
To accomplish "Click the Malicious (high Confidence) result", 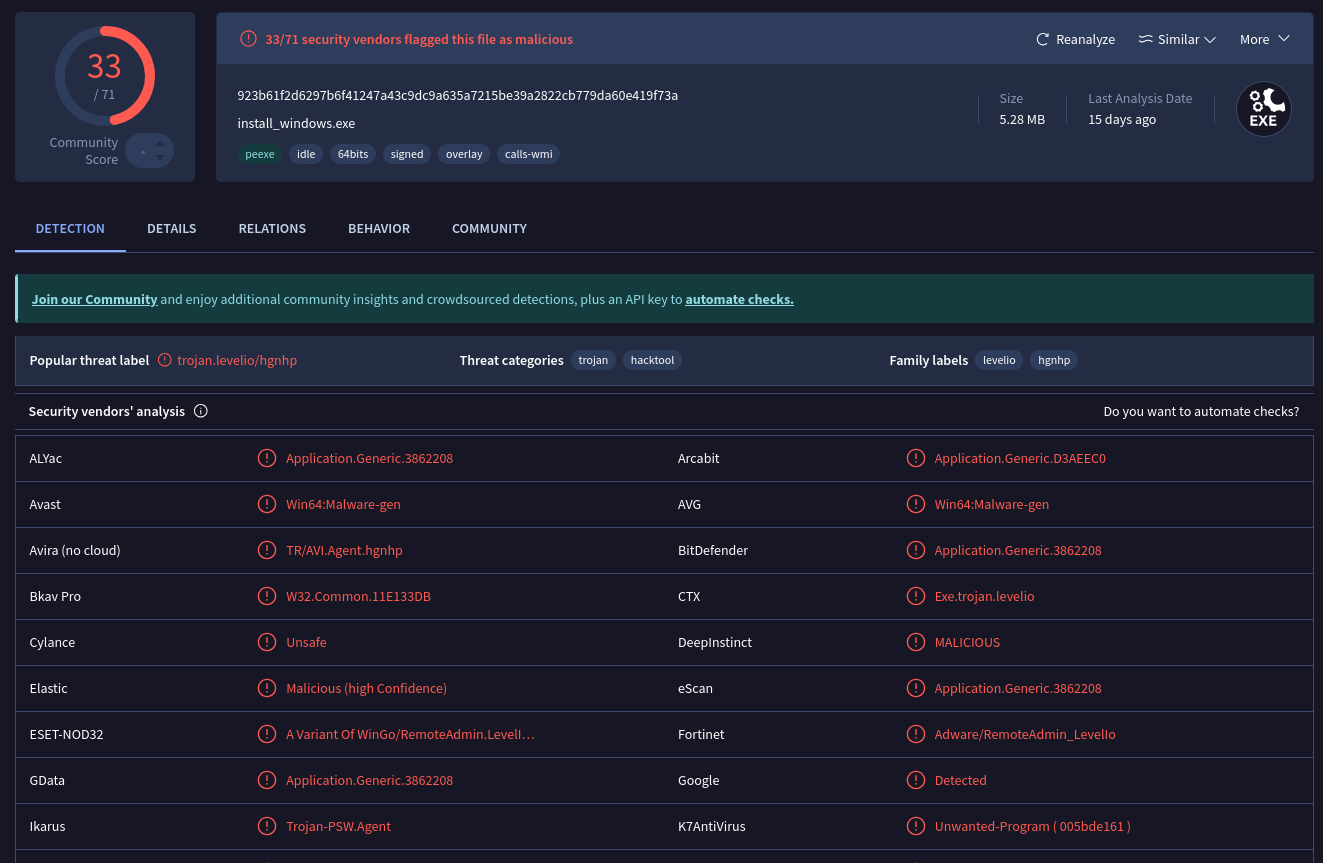I will (366, 688).
